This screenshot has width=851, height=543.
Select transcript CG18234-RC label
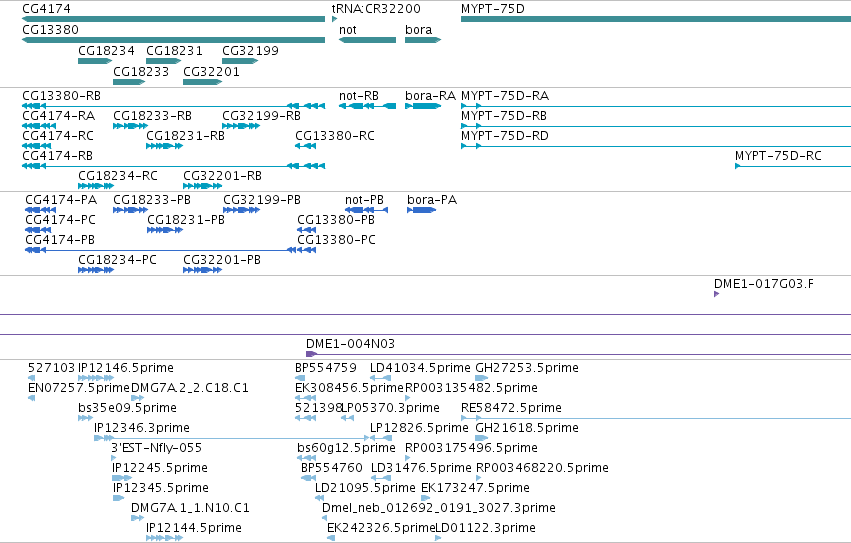(118, 176)
